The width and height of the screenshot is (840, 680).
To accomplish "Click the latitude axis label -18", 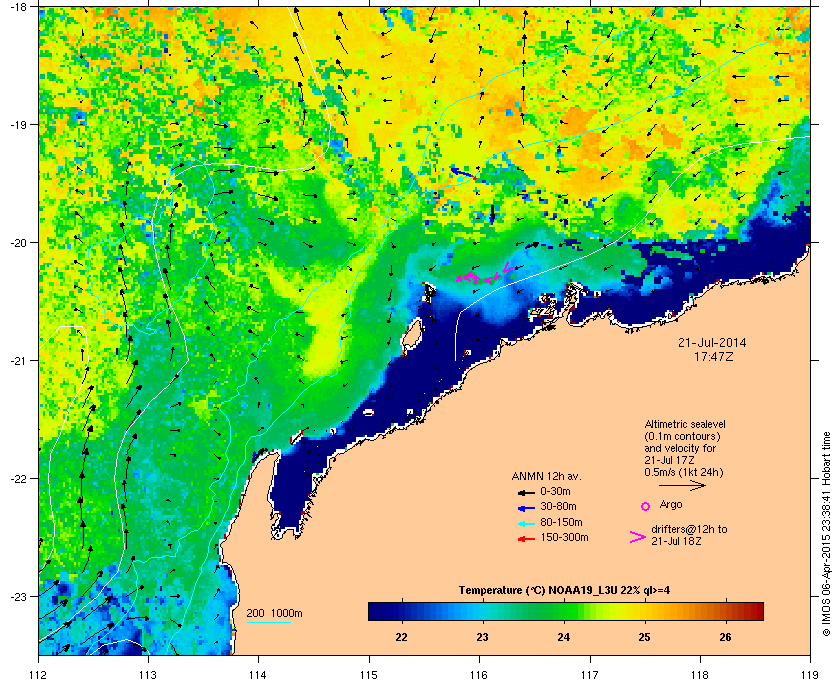I will [x=18, y=6].
